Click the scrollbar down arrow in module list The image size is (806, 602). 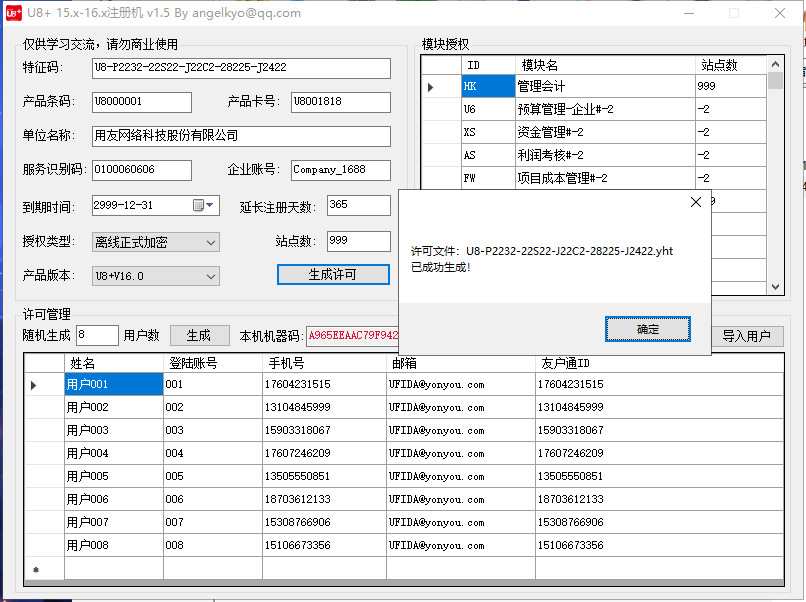click(x=773, y=287)
